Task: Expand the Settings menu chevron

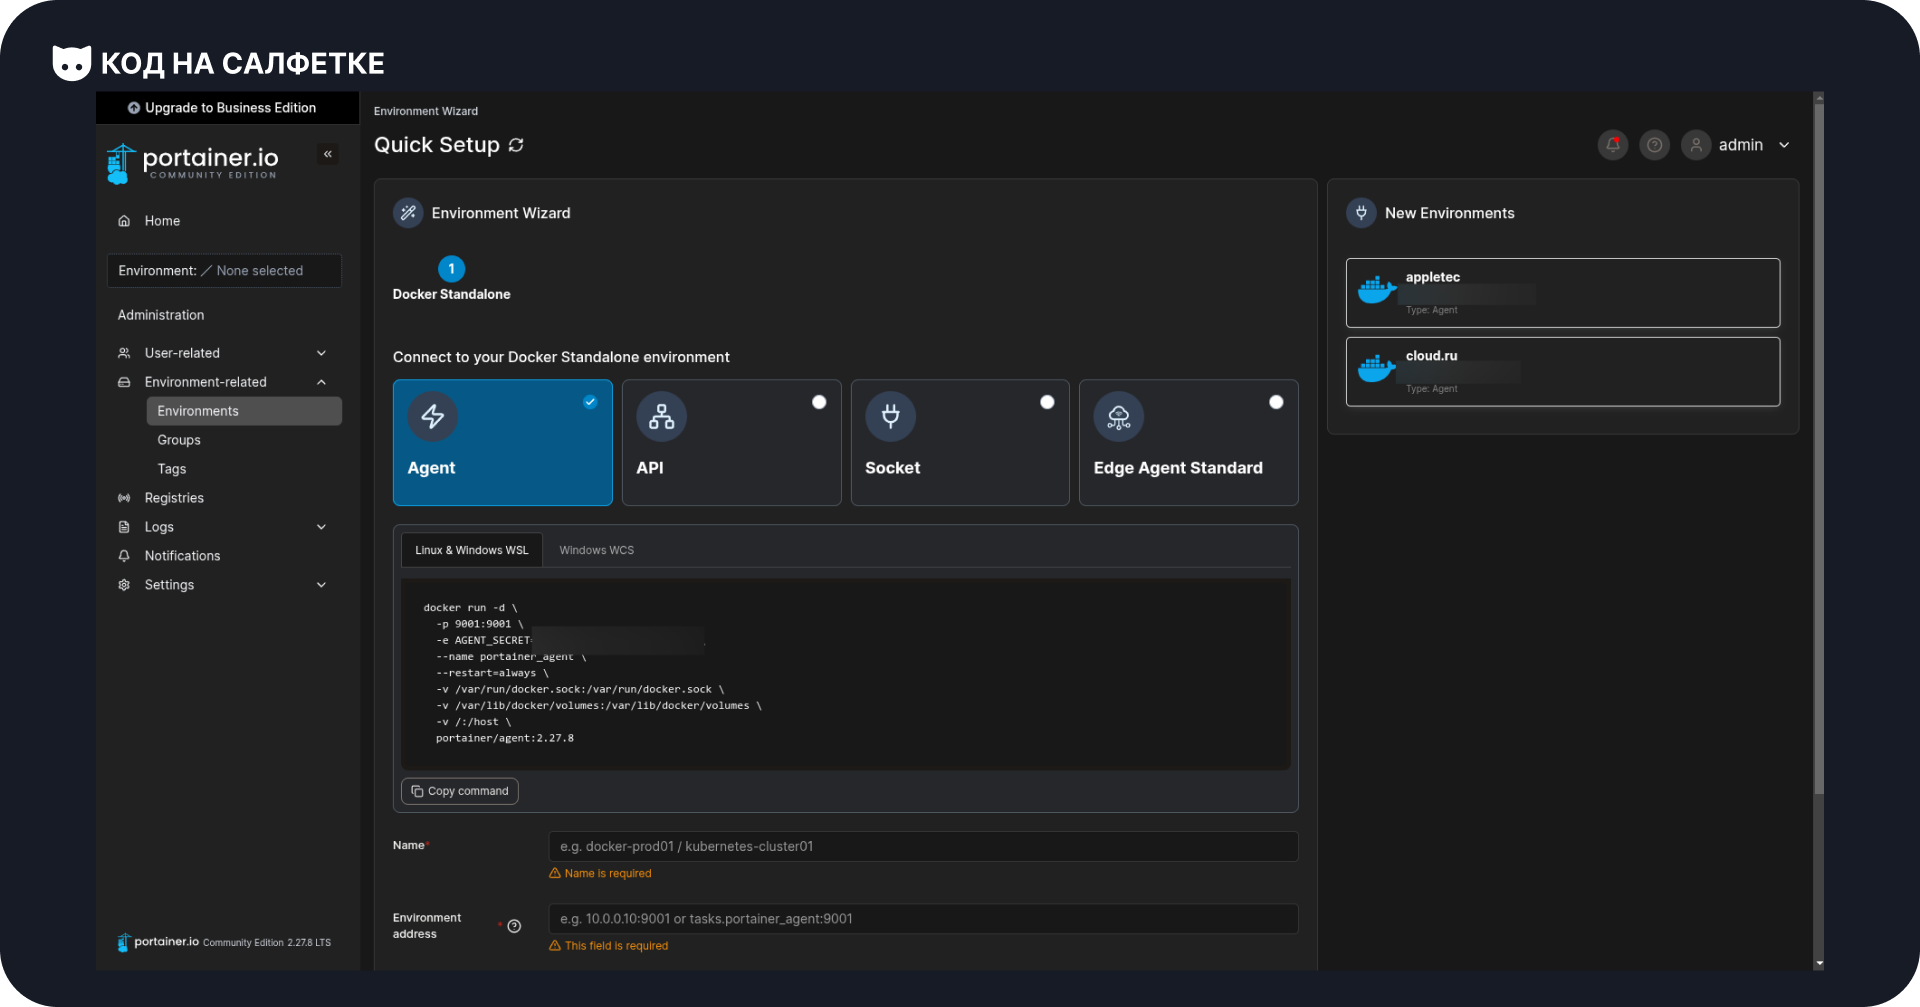Action: (x=322, y=585)
